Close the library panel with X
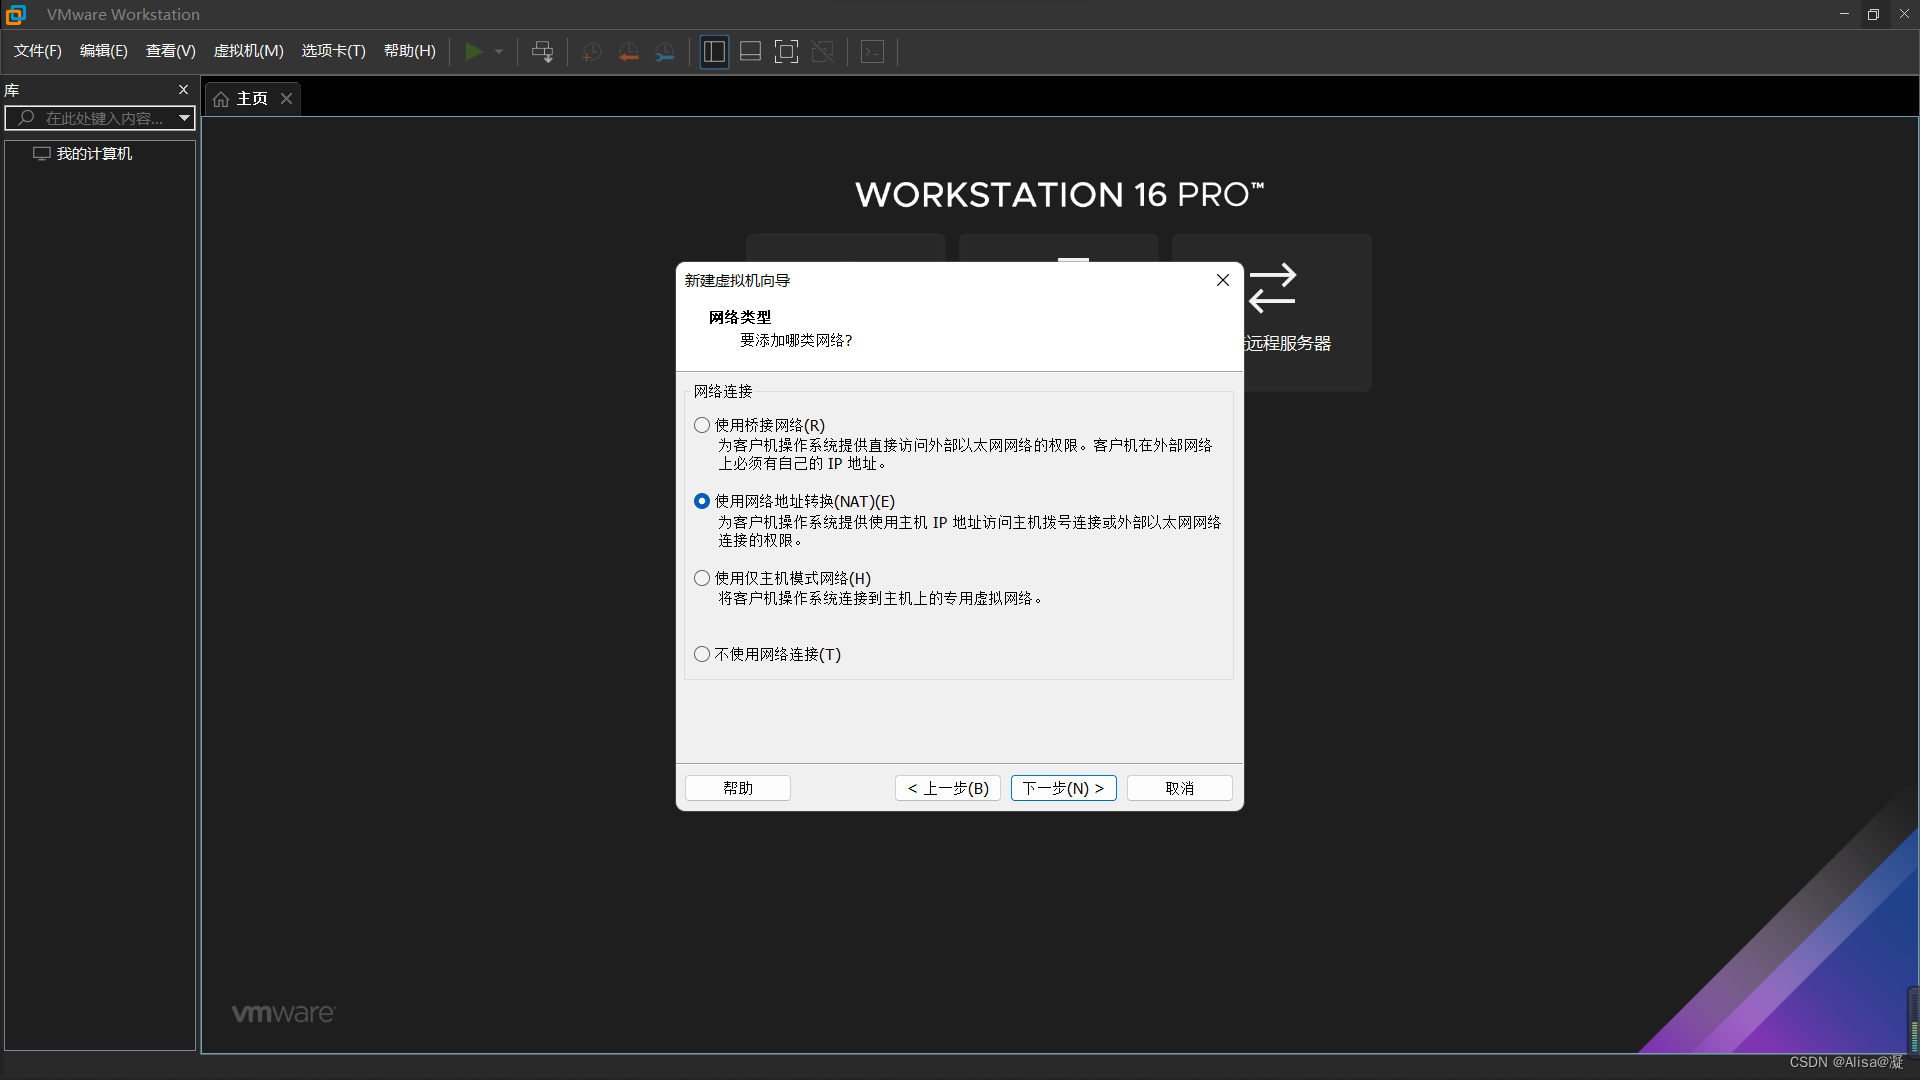This screenshot has width=1920, height=1080. pos(183,90)
